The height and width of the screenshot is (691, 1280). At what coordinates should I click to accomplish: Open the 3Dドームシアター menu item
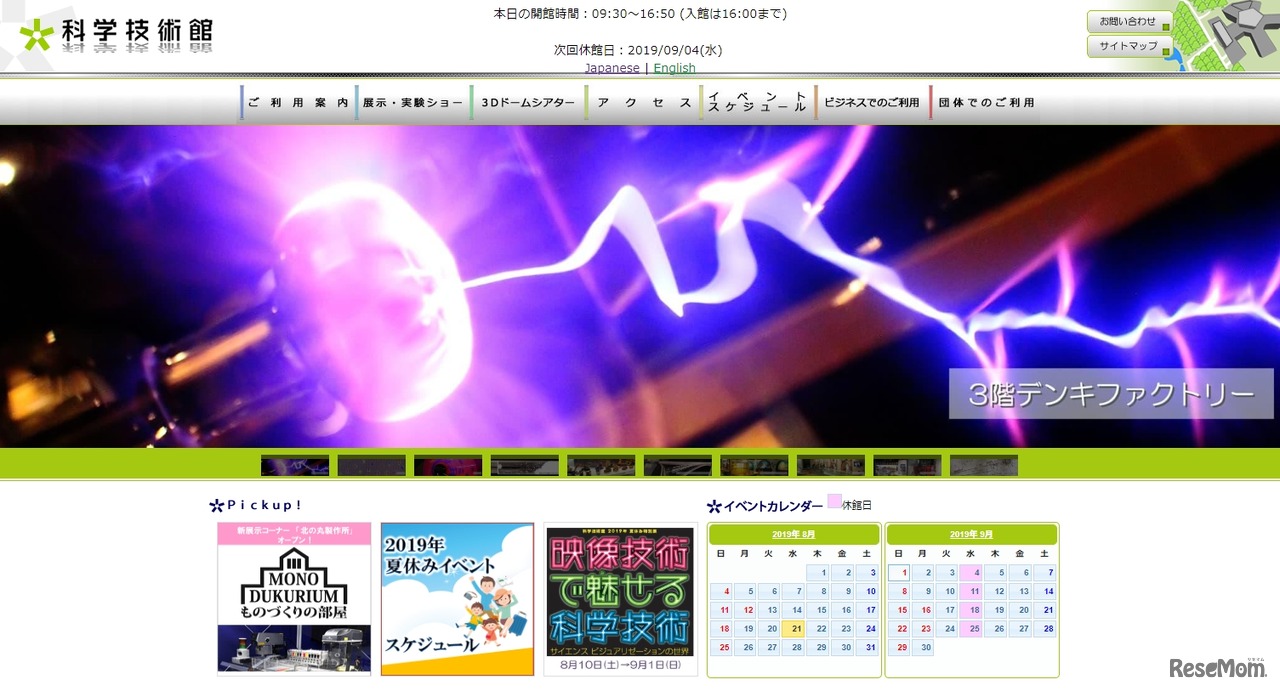click(527, 102)
